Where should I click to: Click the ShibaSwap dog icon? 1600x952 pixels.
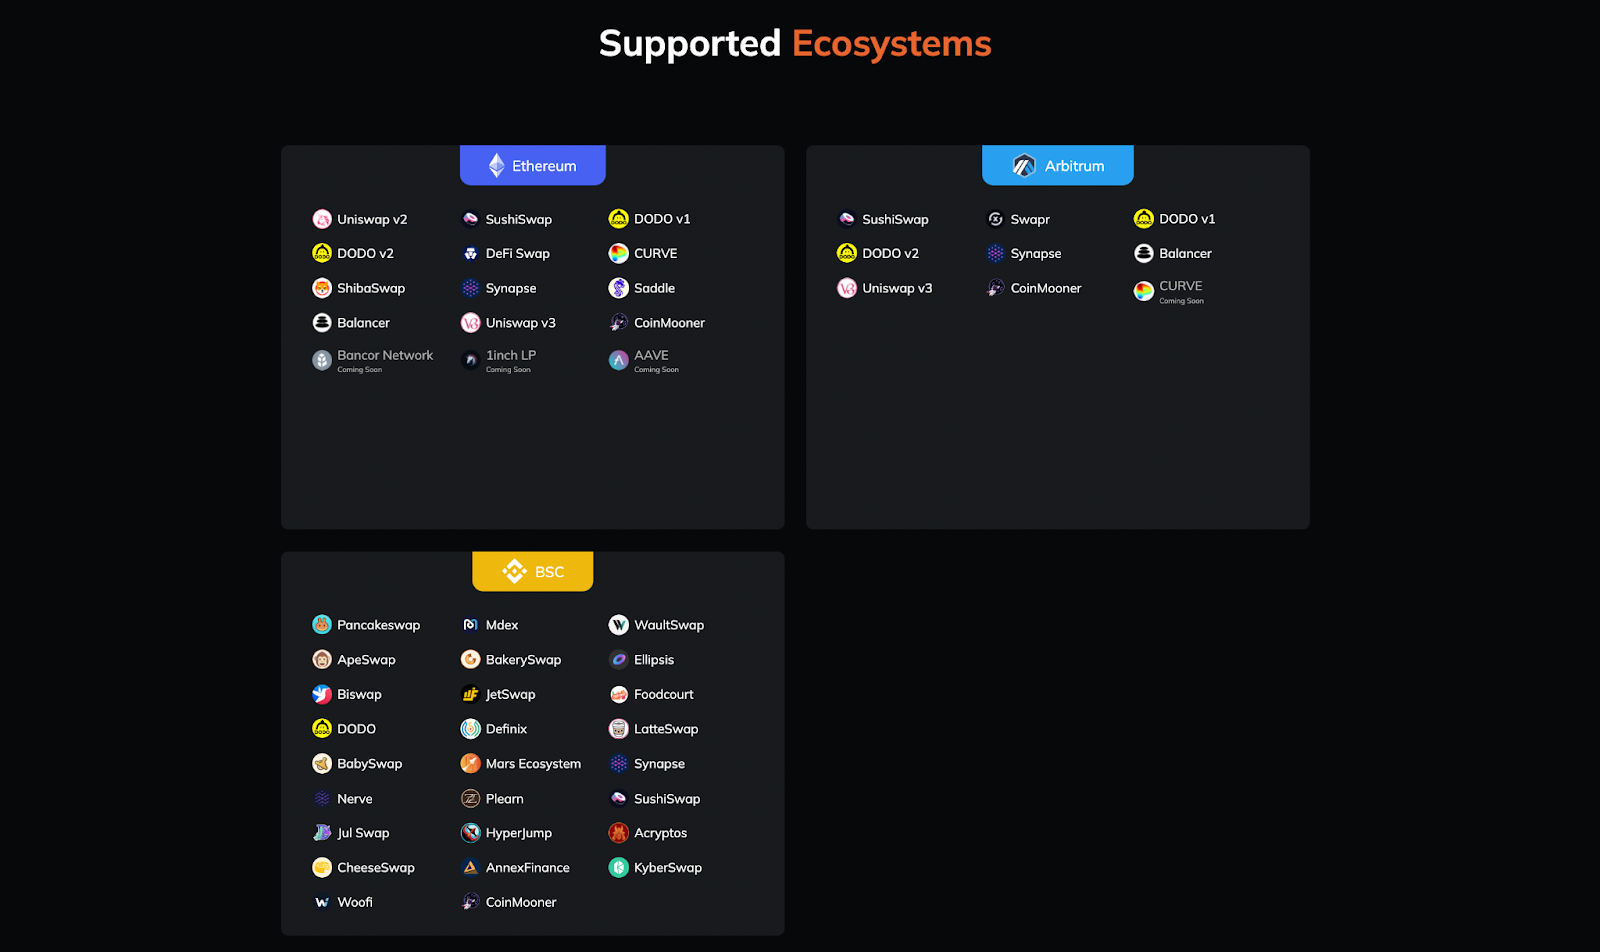[x=322, y=288]
